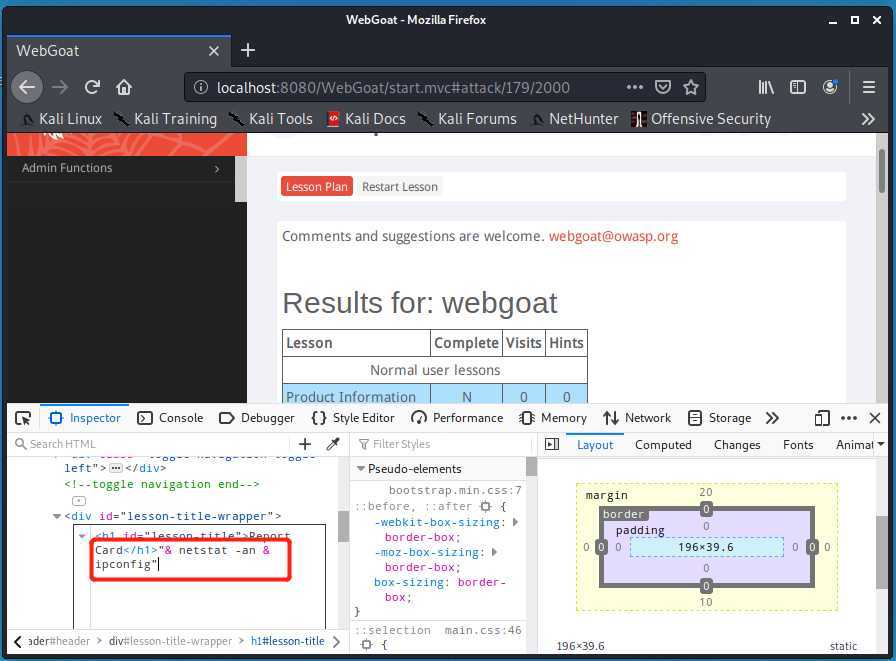The width and height of the screenshot is (896, 661).
Task: Click the Filter Styles field
Action: [443, 444]
